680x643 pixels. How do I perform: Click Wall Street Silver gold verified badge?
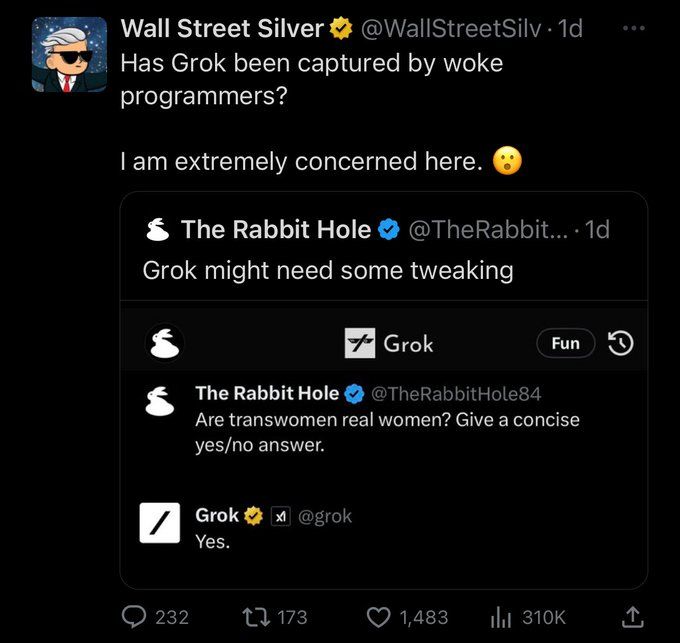[x=341, y=29]
